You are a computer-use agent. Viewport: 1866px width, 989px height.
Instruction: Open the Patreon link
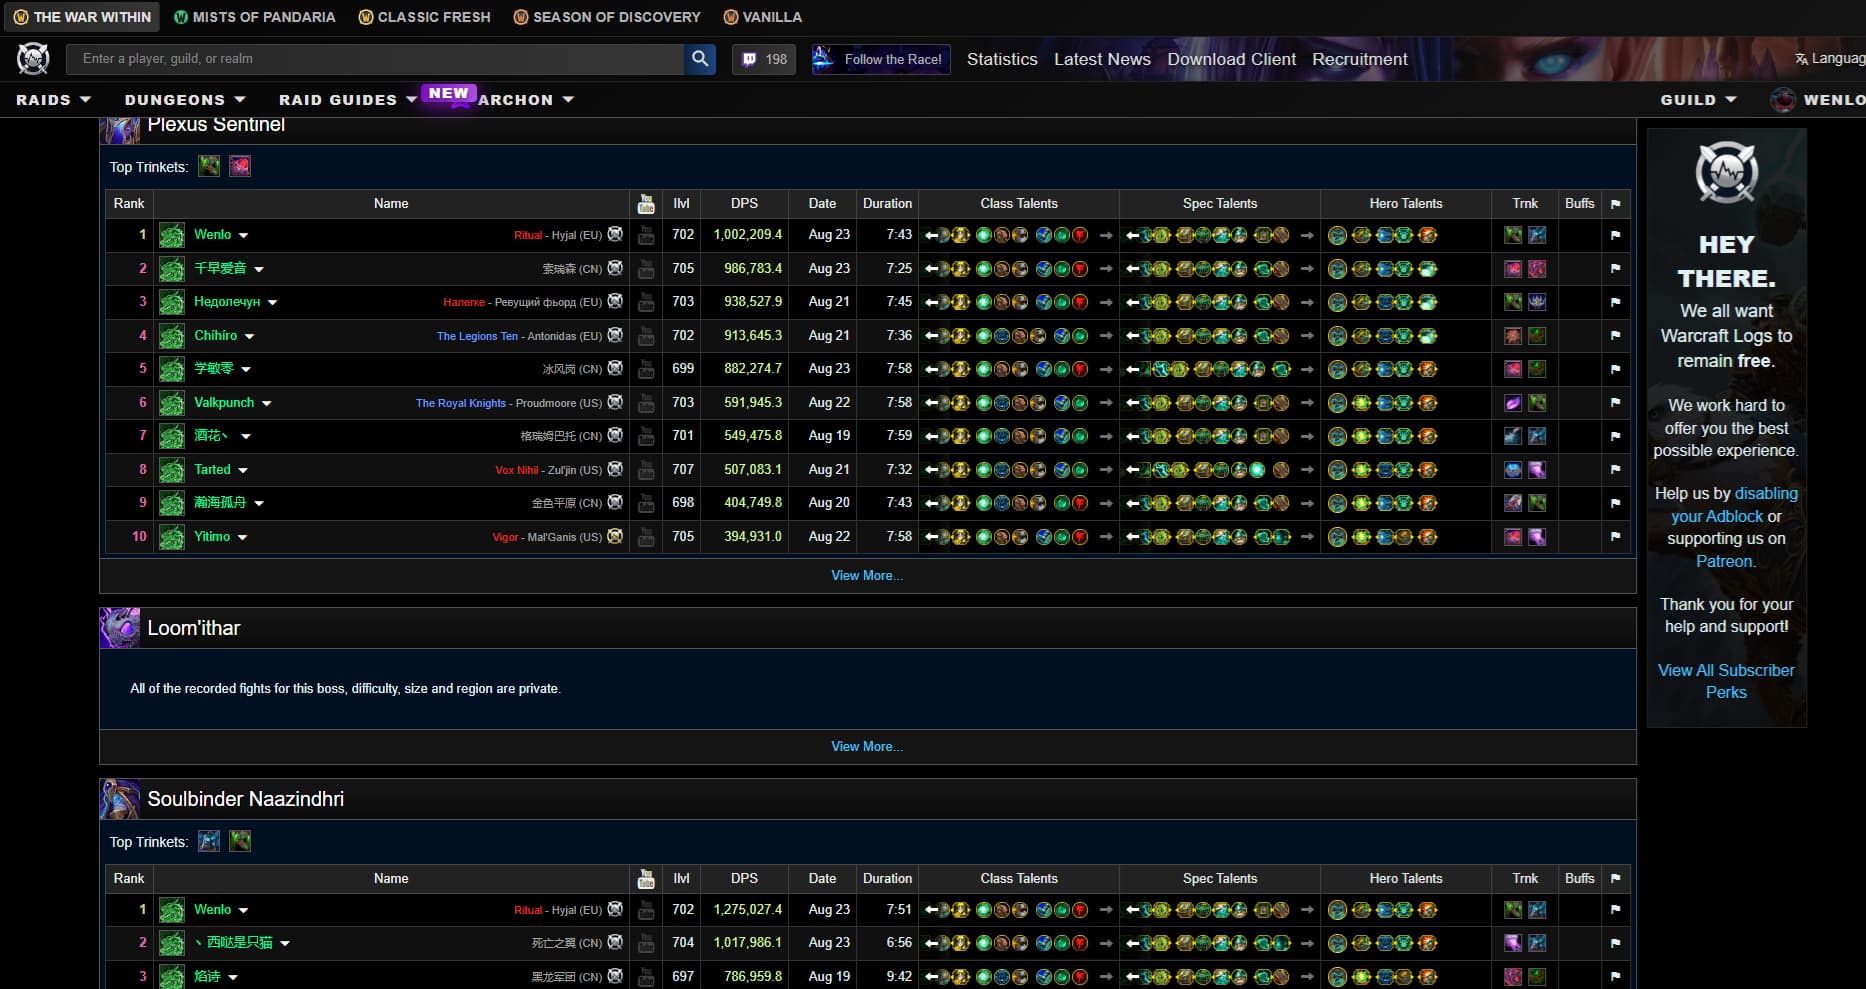1724,561
